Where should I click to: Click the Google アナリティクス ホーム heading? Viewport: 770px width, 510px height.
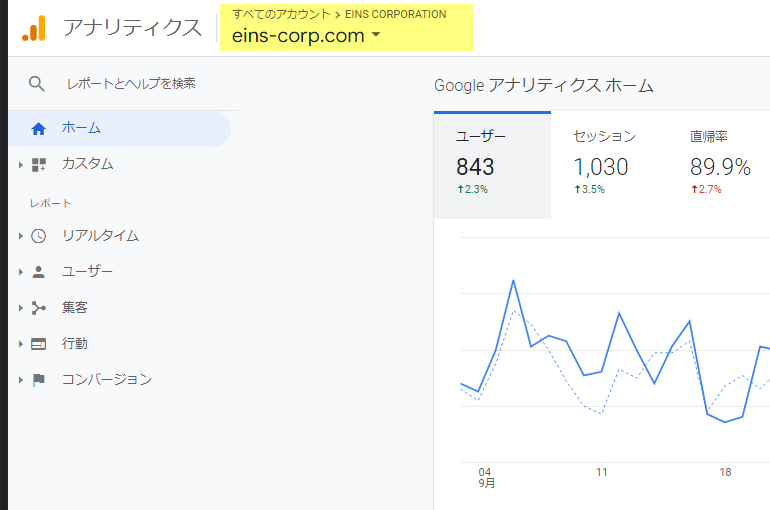544,86
